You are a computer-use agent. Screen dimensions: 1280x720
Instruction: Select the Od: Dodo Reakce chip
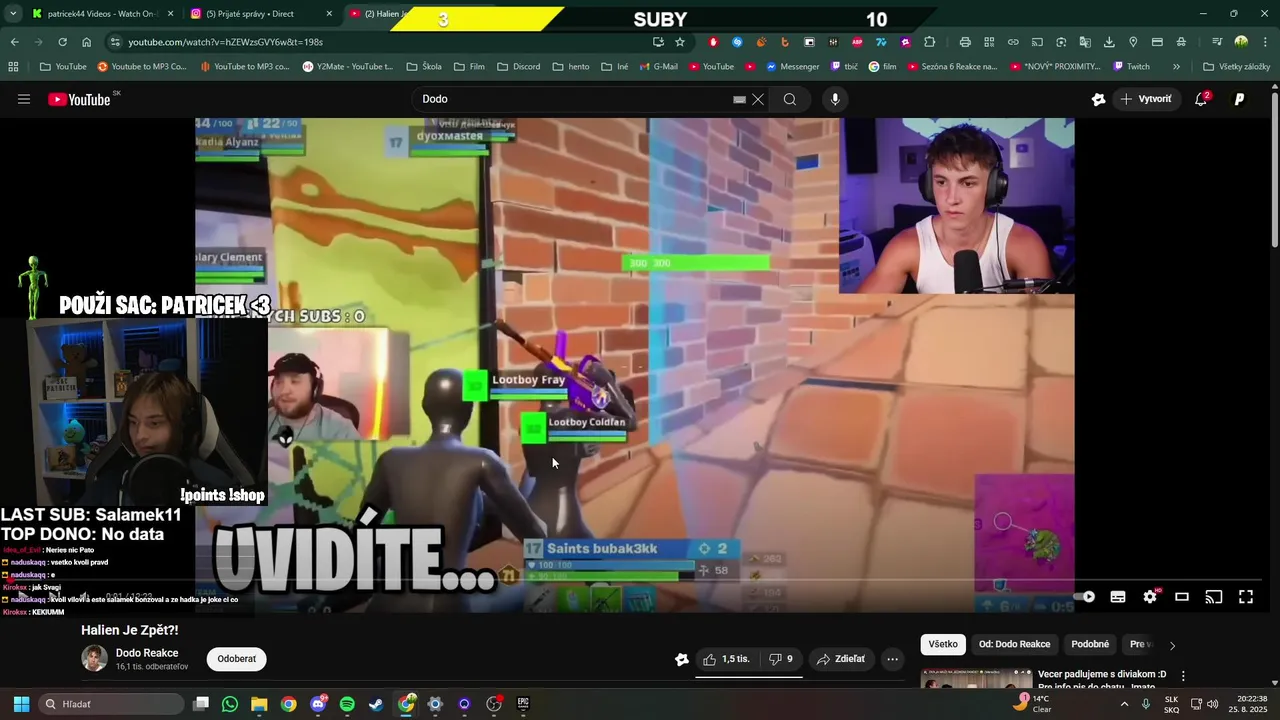[1014, 644]
